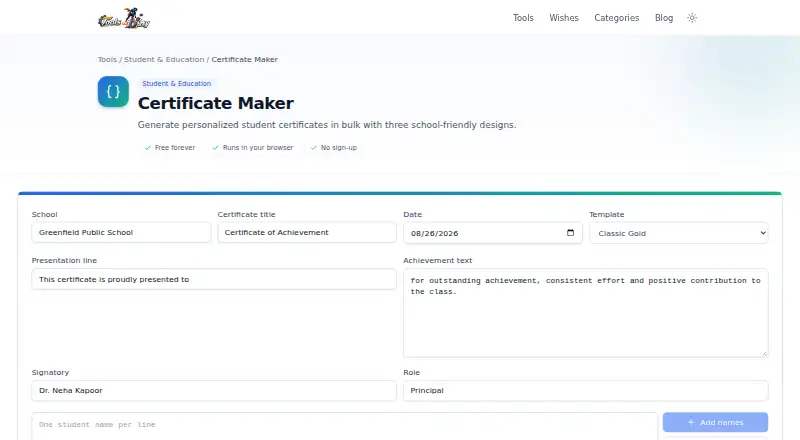This screenshot has height=440, width=800.
Task: Toggle the light/dark theme sun icon
Action: click(x=692, y=18)
